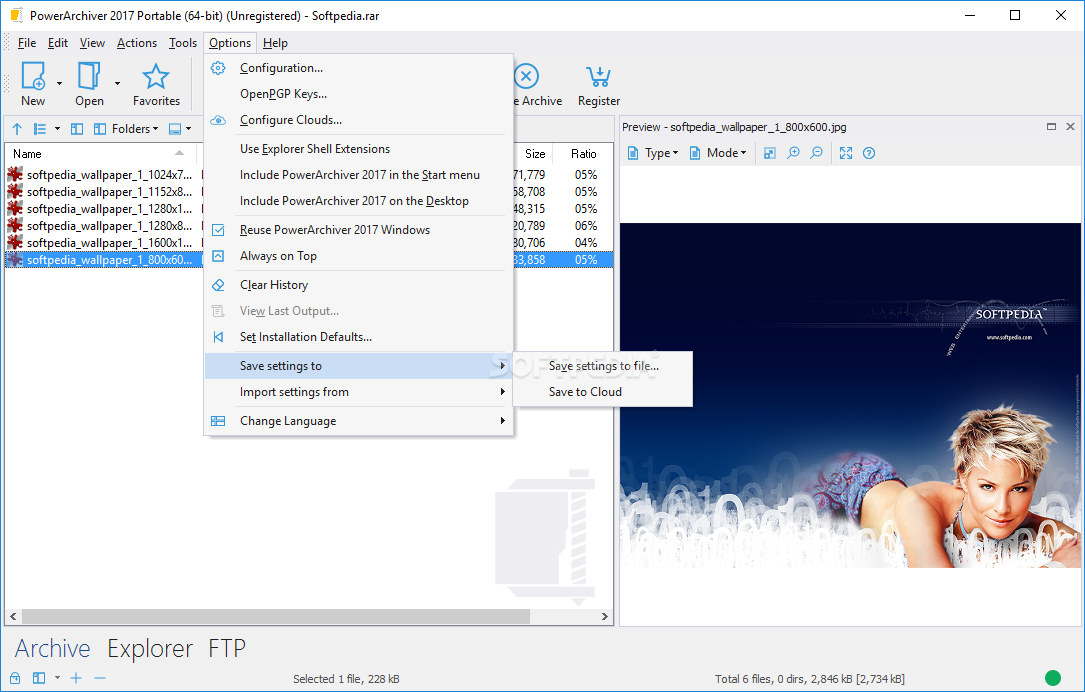This screenshot has height=692, width=1085.
Task: Zoom out on the preview image
Action: 817,153
